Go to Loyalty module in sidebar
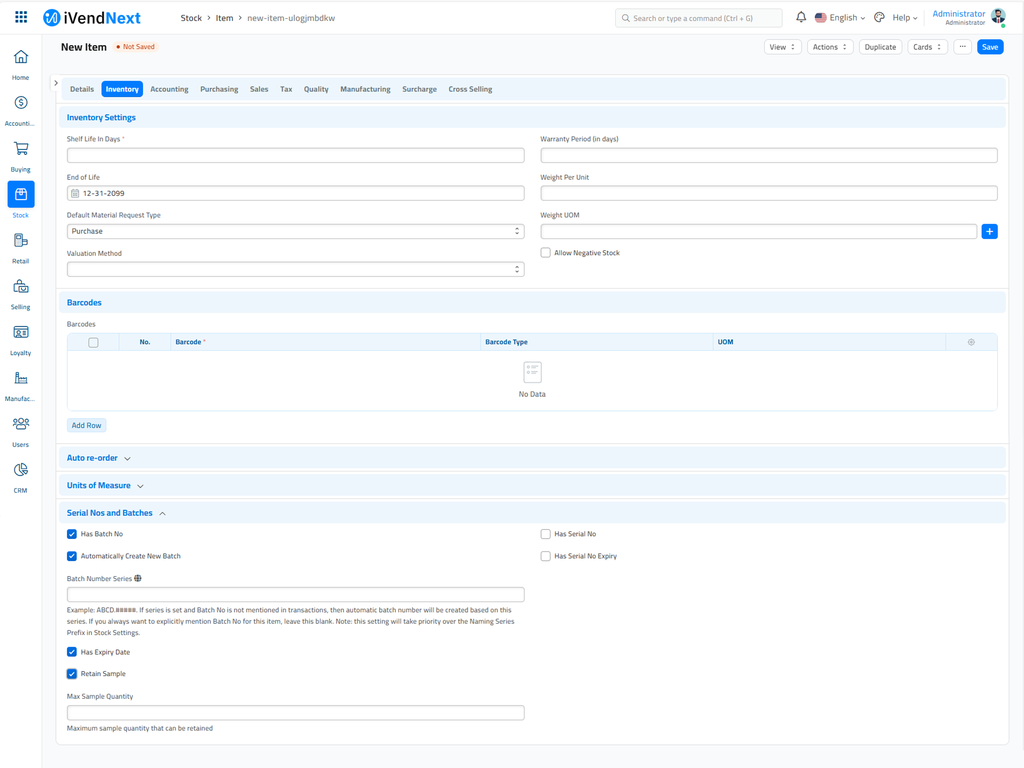 pos(20,333)
